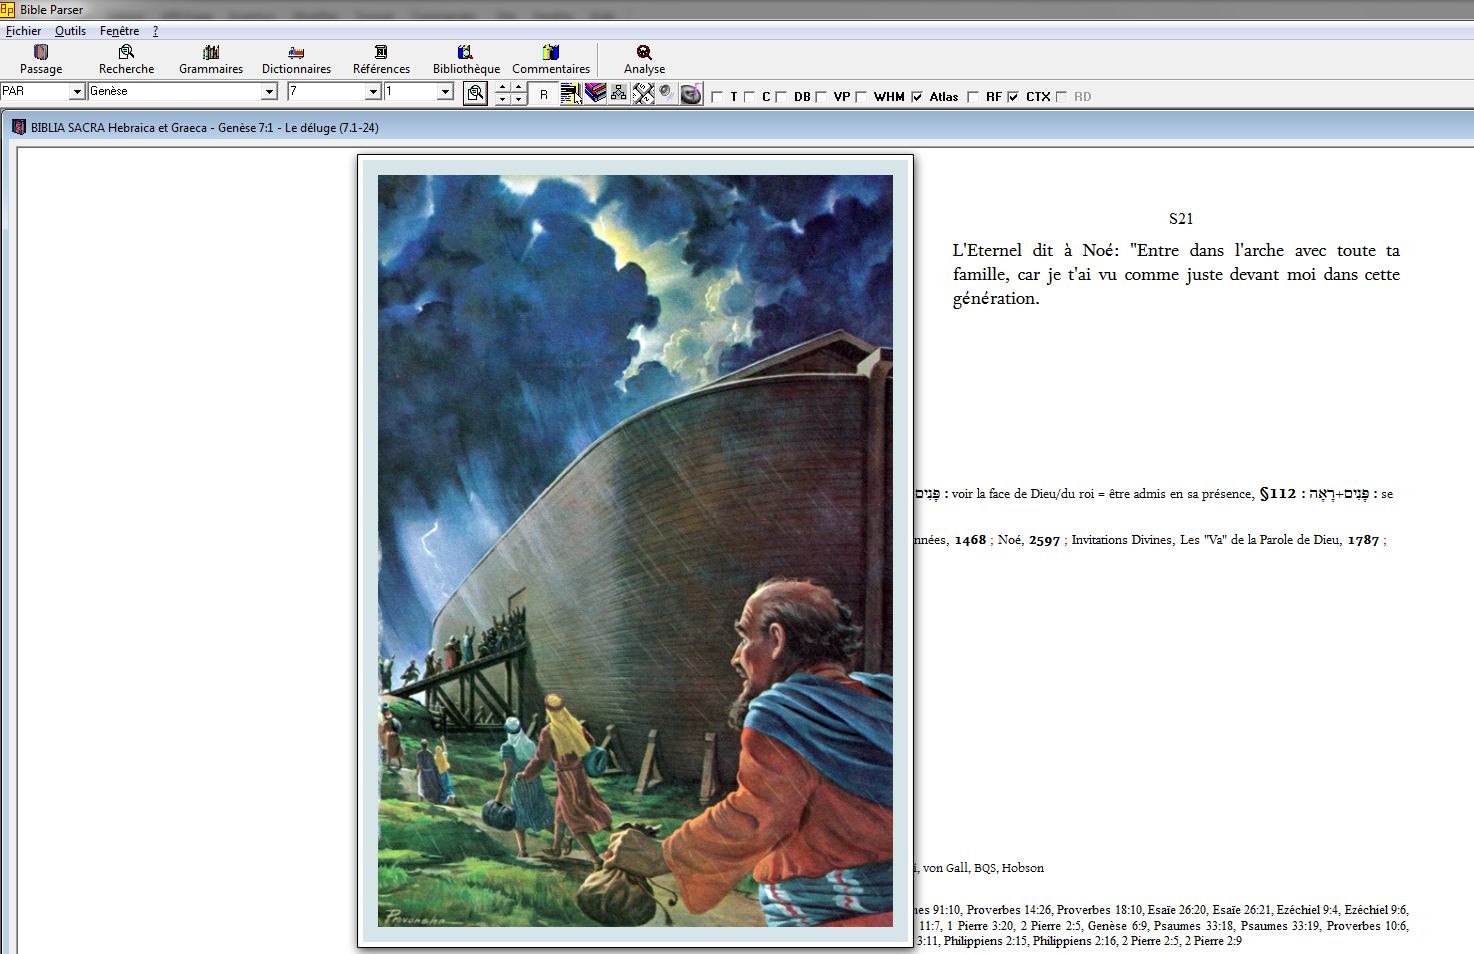This screenshot has width=1474, height=954.
Task: Expand the PAR version dropdown
Action: pos(77,92)
